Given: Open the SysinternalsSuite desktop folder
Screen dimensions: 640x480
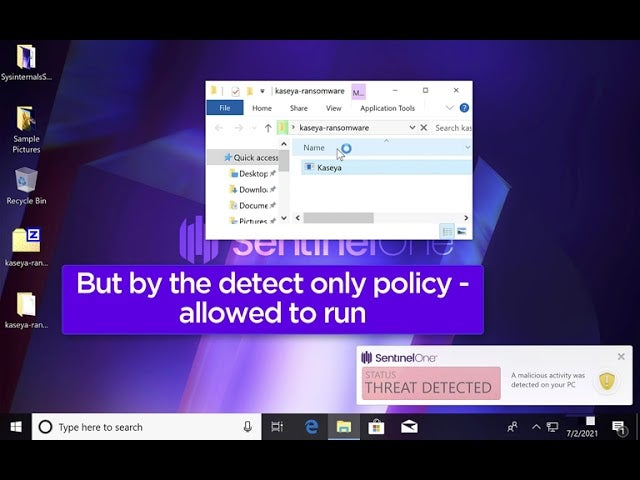Looking at the screenshot, I should point(26,58).
